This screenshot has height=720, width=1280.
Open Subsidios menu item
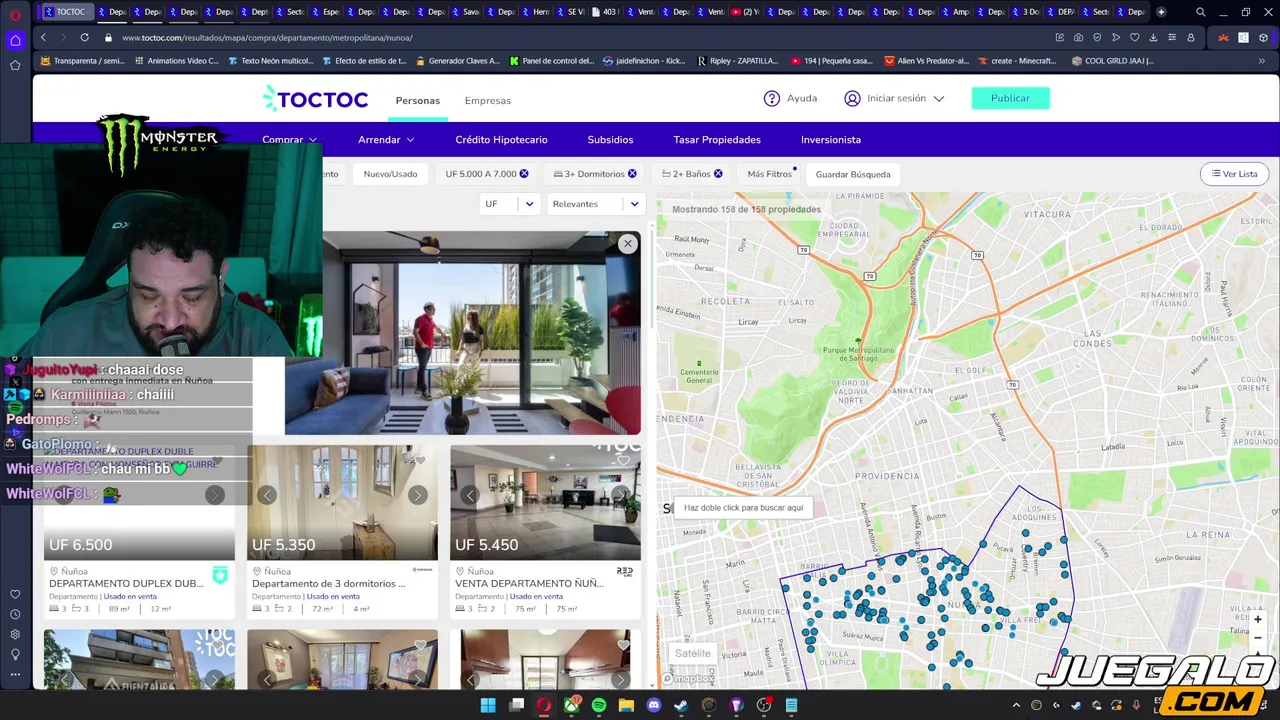coord(610,140)
